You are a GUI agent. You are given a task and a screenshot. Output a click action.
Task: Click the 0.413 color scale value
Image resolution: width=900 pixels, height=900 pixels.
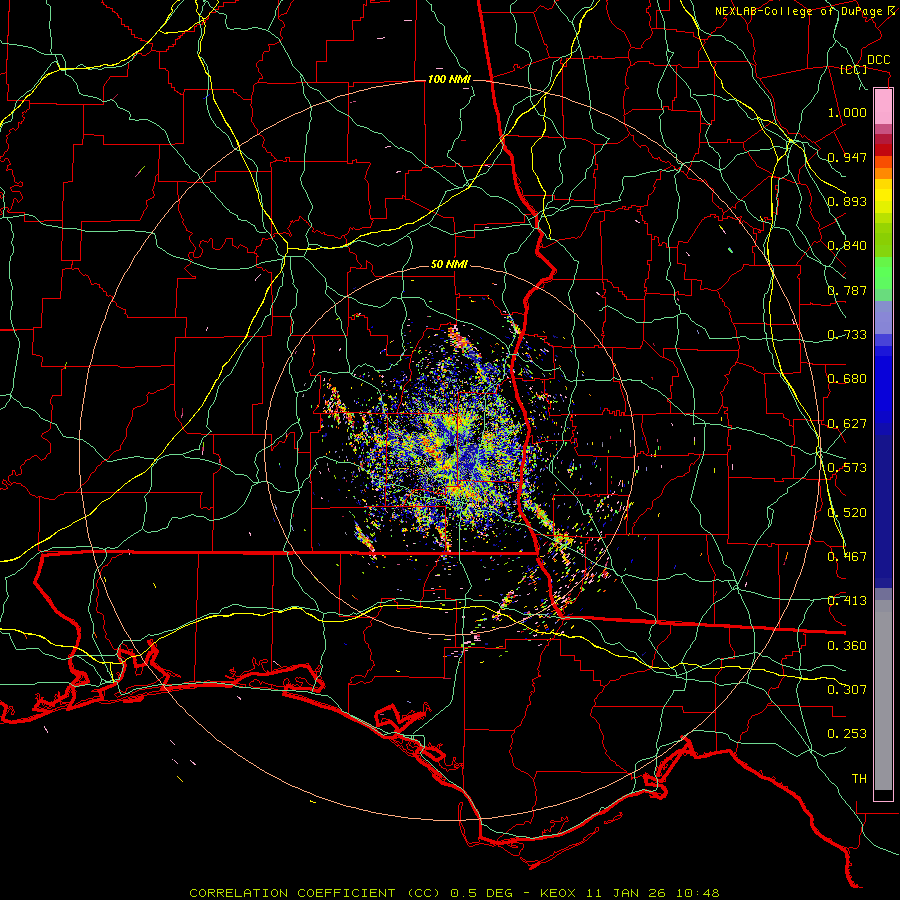click(x=847, y=601)
